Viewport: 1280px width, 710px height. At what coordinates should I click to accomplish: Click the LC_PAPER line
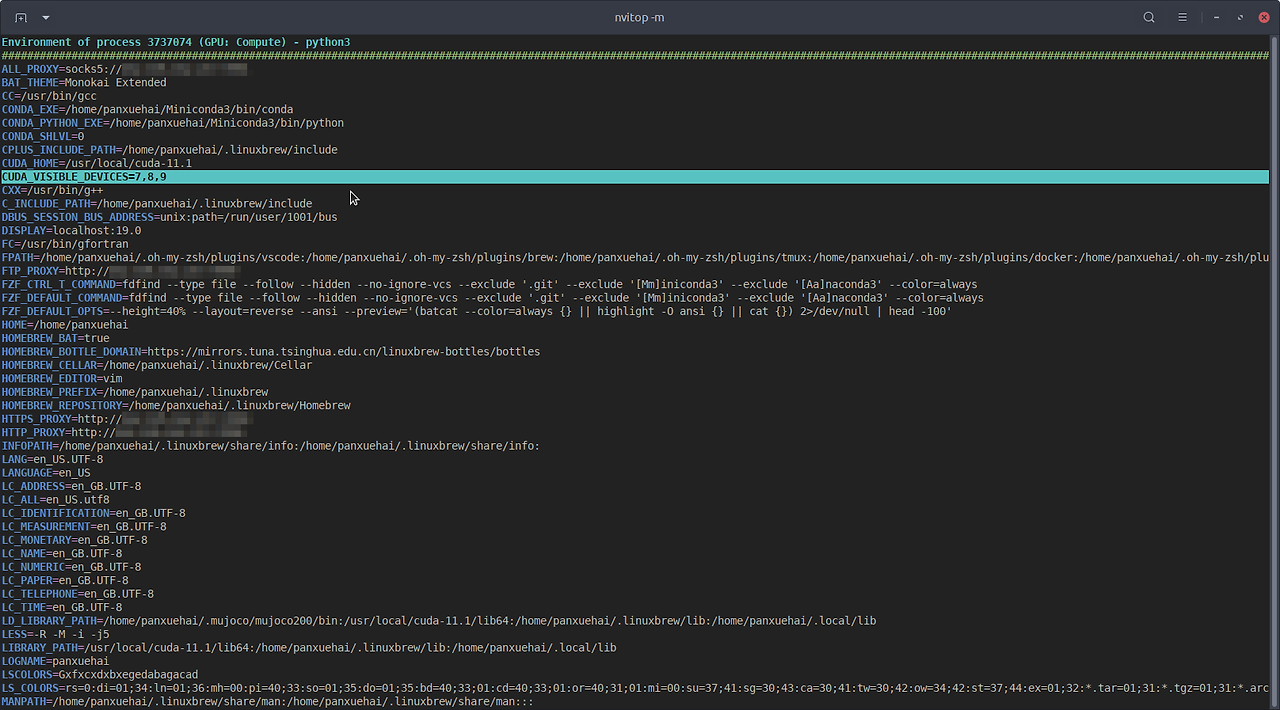coord(65,580)
